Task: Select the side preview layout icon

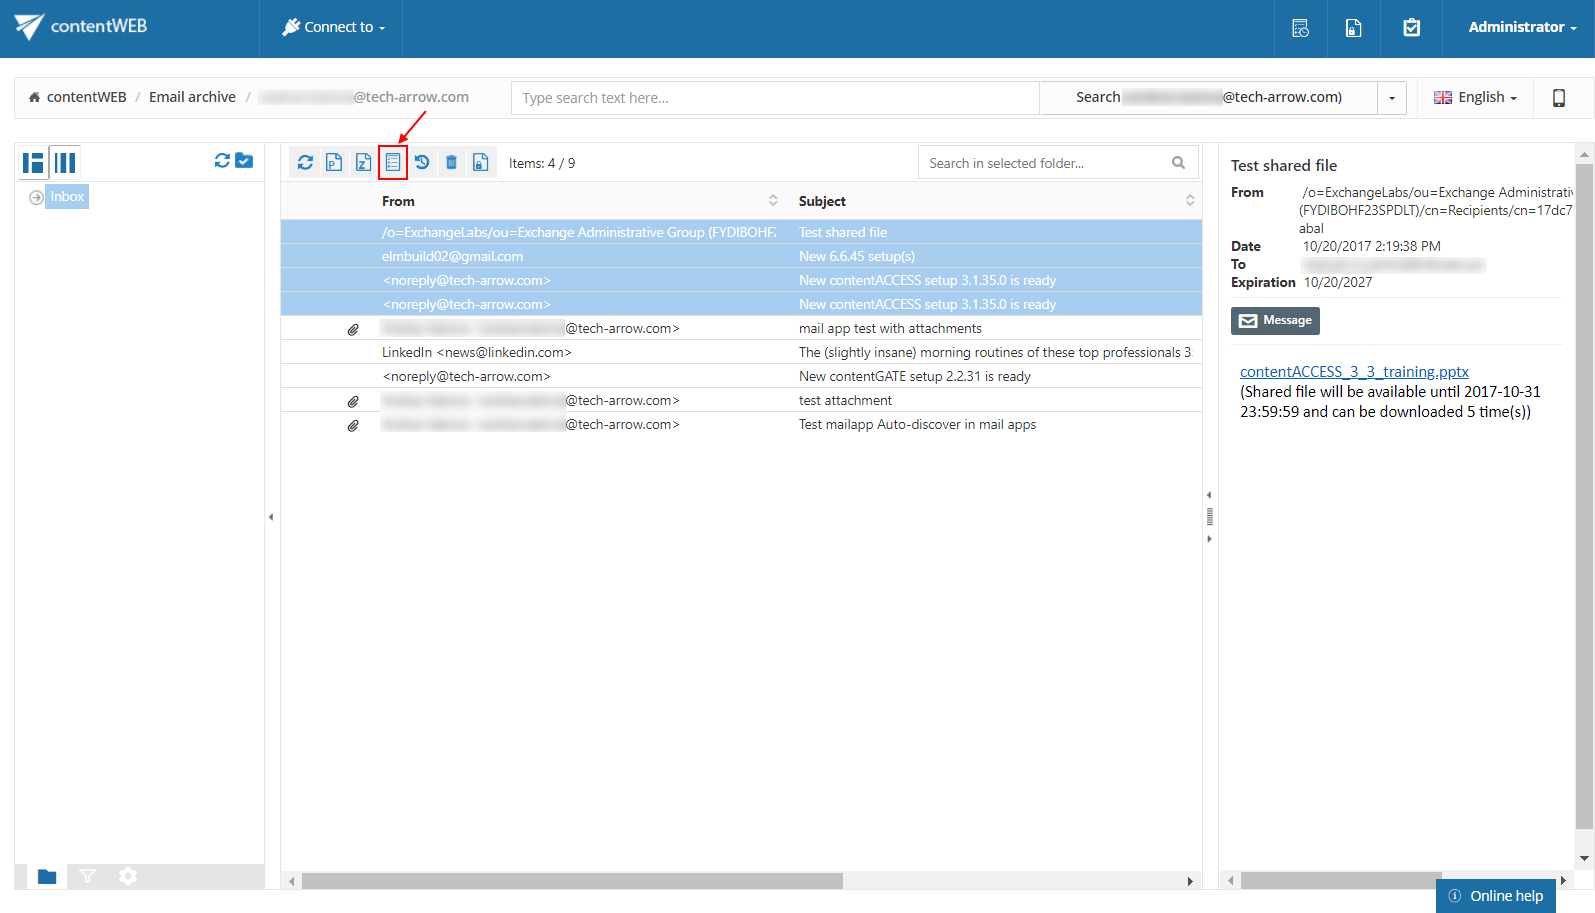Action: coord(33,163)
